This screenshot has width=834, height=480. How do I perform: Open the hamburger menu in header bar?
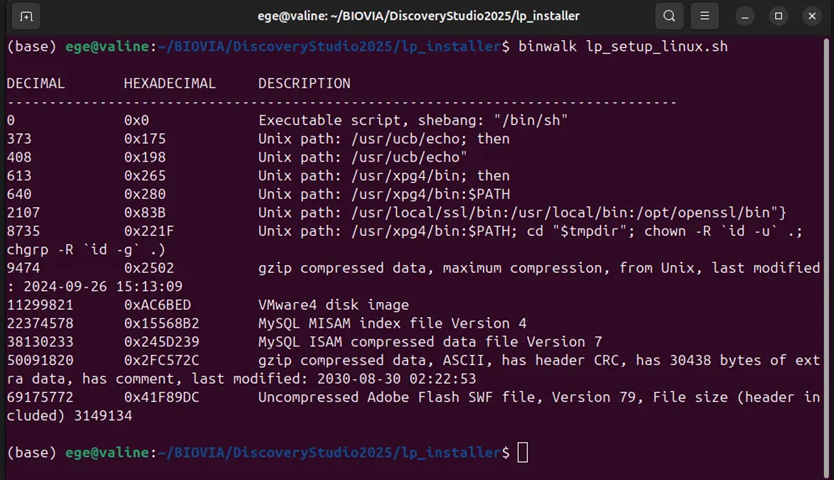click(704, 16)
